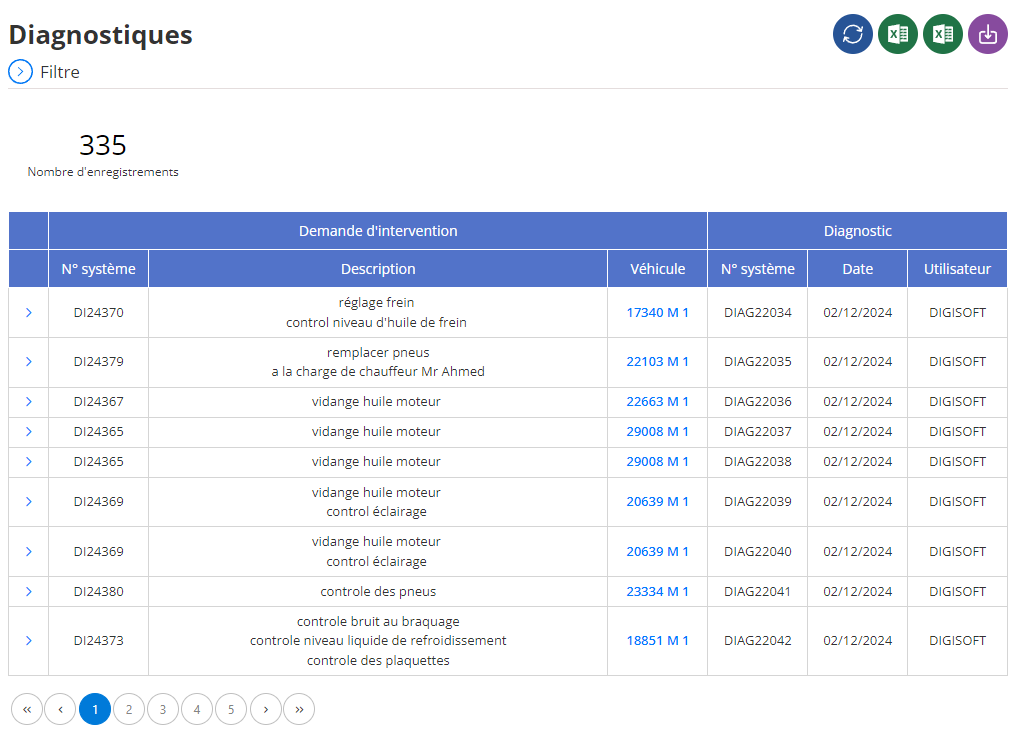
Task: Open vehicle link 18851 M 1
Action: [x=657, y=641]
